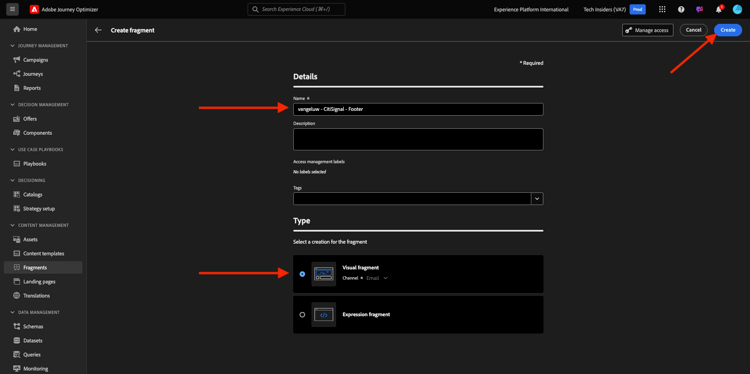Viewport: 750px width, 374px height.
Task: Click the search magnifier icon
Action: (255, 9)
